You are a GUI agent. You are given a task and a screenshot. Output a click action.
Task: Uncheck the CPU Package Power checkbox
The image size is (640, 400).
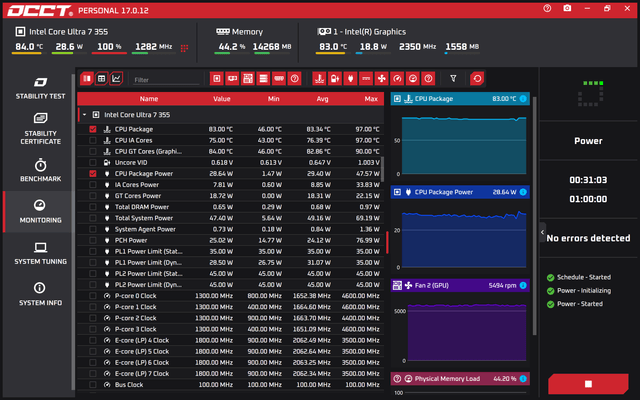tap(93, 173)
